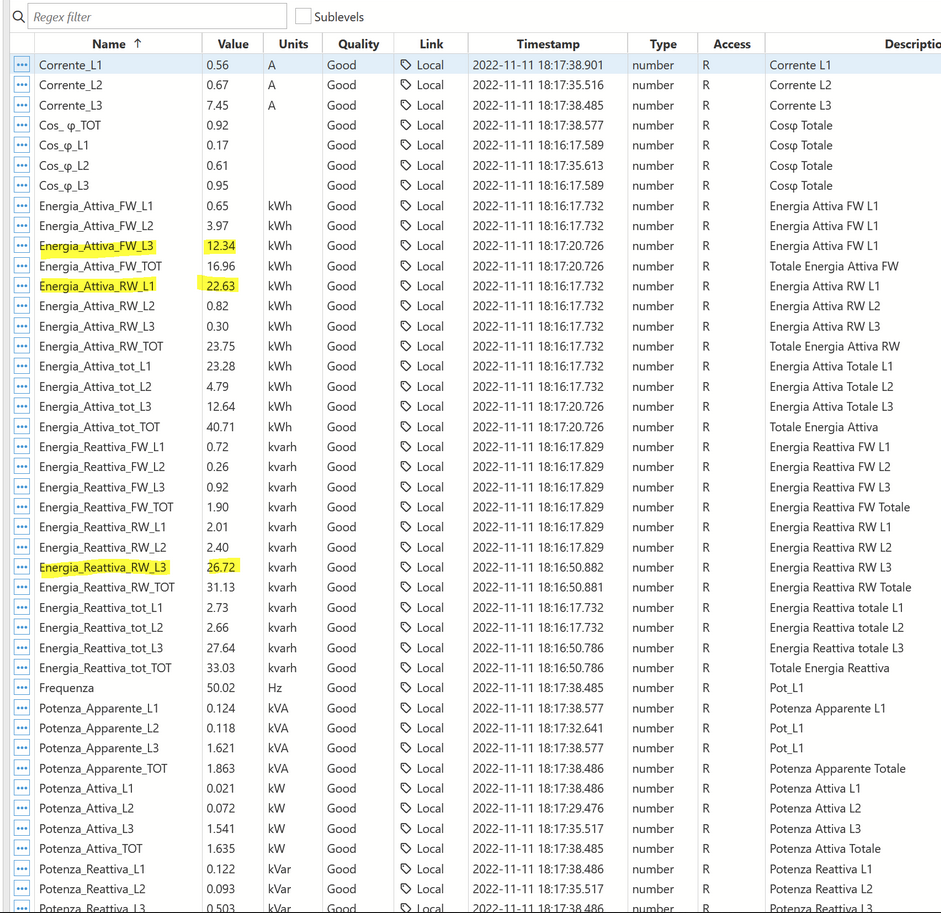Open the ellipsis menu for Energia_Attiva_FW_L3
Image resolution: width=941 pixels, height=913 pixels.
[22, 246]
